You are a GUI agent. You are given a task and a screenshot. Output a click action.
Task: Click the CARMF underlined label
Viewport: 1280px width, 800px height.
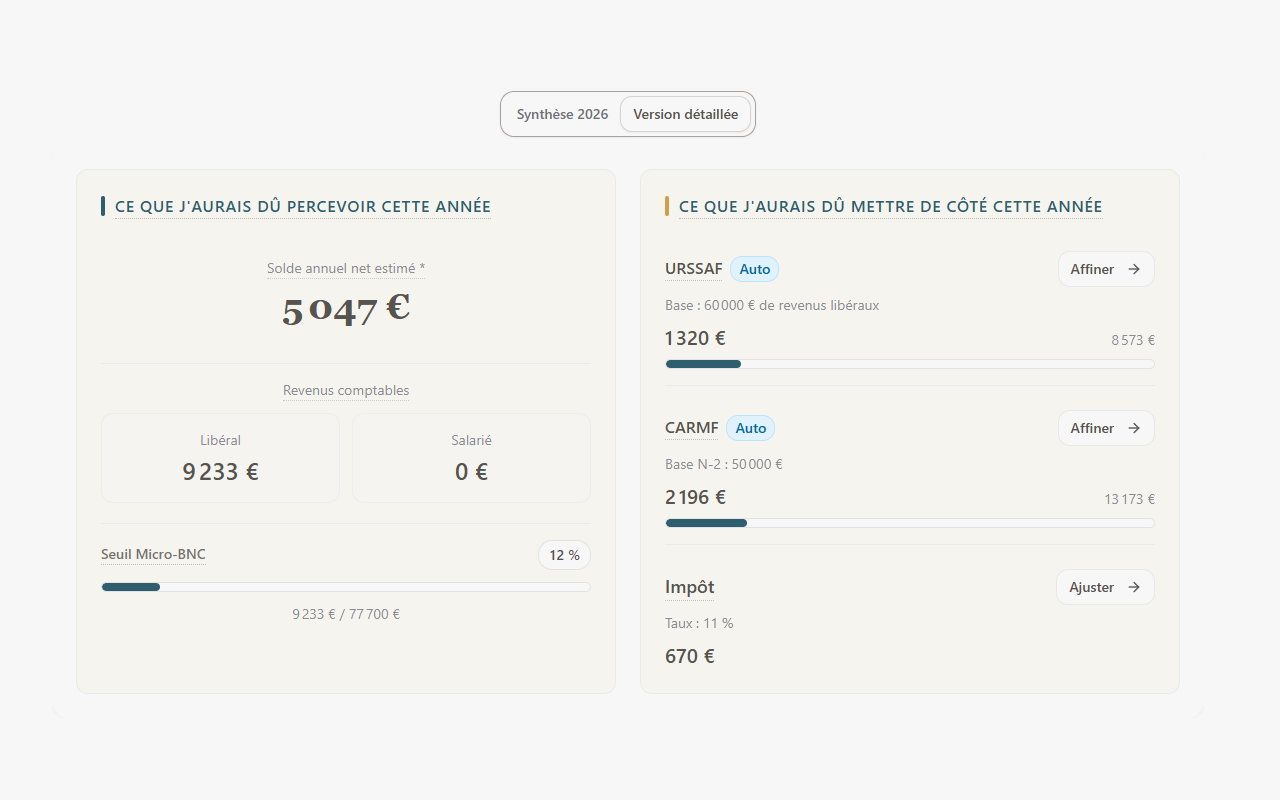tap(691, 428)
